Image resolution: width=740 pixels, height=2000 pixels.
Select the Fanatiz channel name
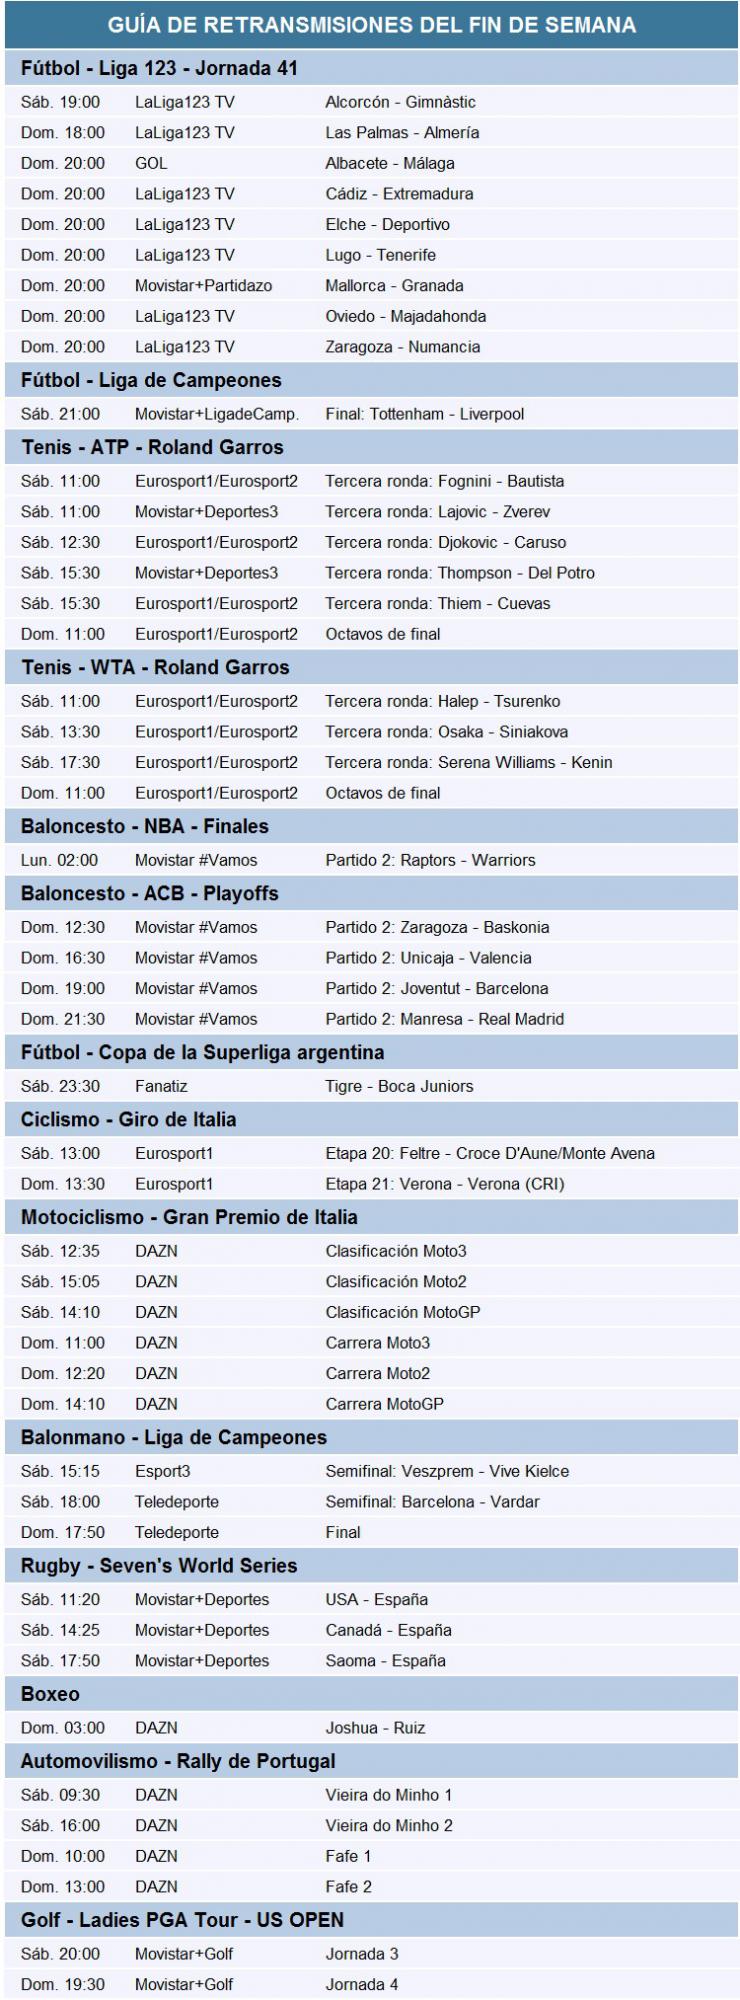[161, 1087]
